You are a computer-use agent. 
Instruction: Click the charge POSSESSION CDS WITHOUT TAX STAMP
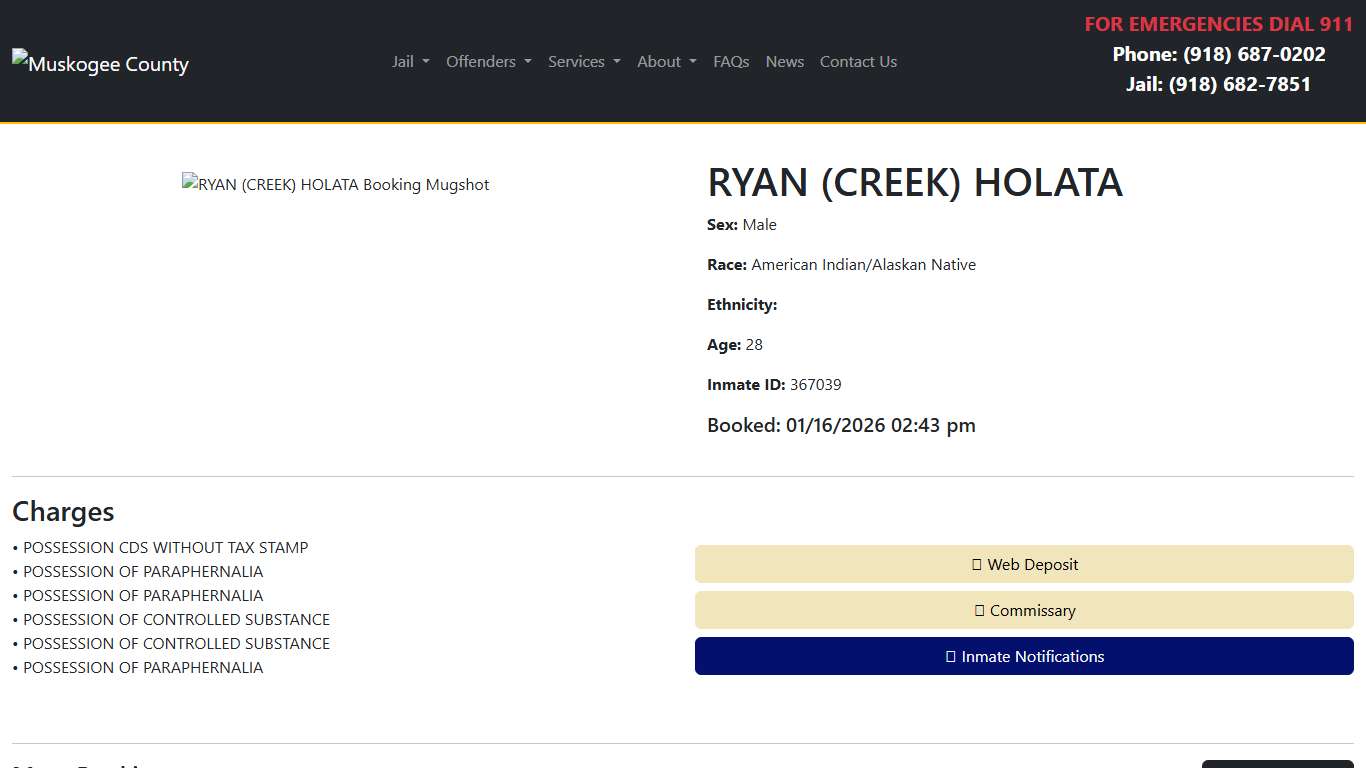coord(166,547)
